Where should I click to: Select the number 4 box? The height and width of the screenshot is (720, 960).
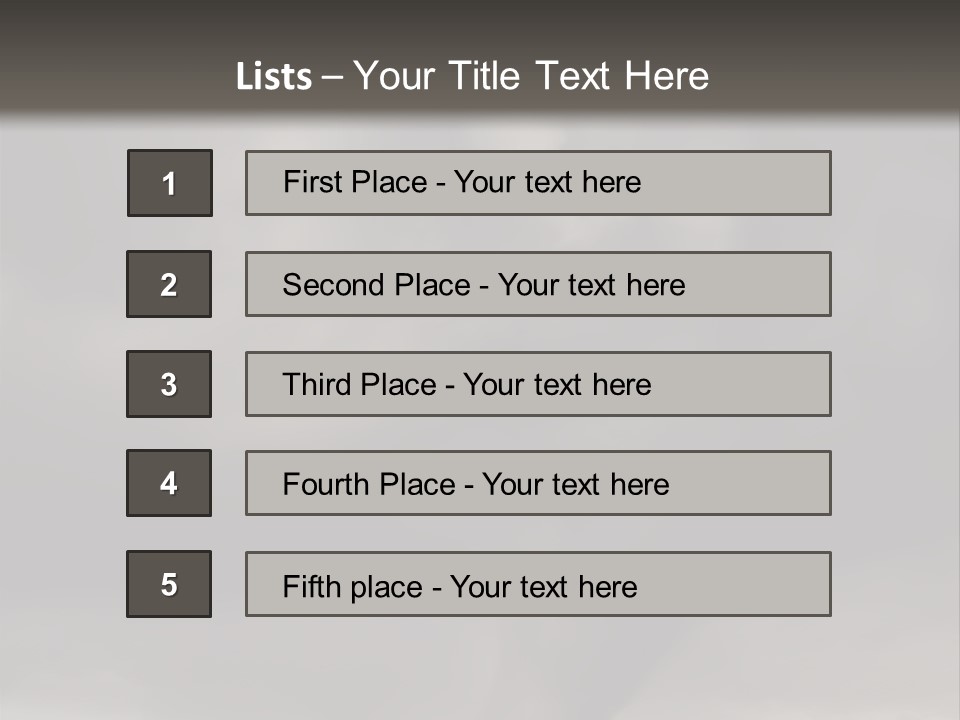169,483
